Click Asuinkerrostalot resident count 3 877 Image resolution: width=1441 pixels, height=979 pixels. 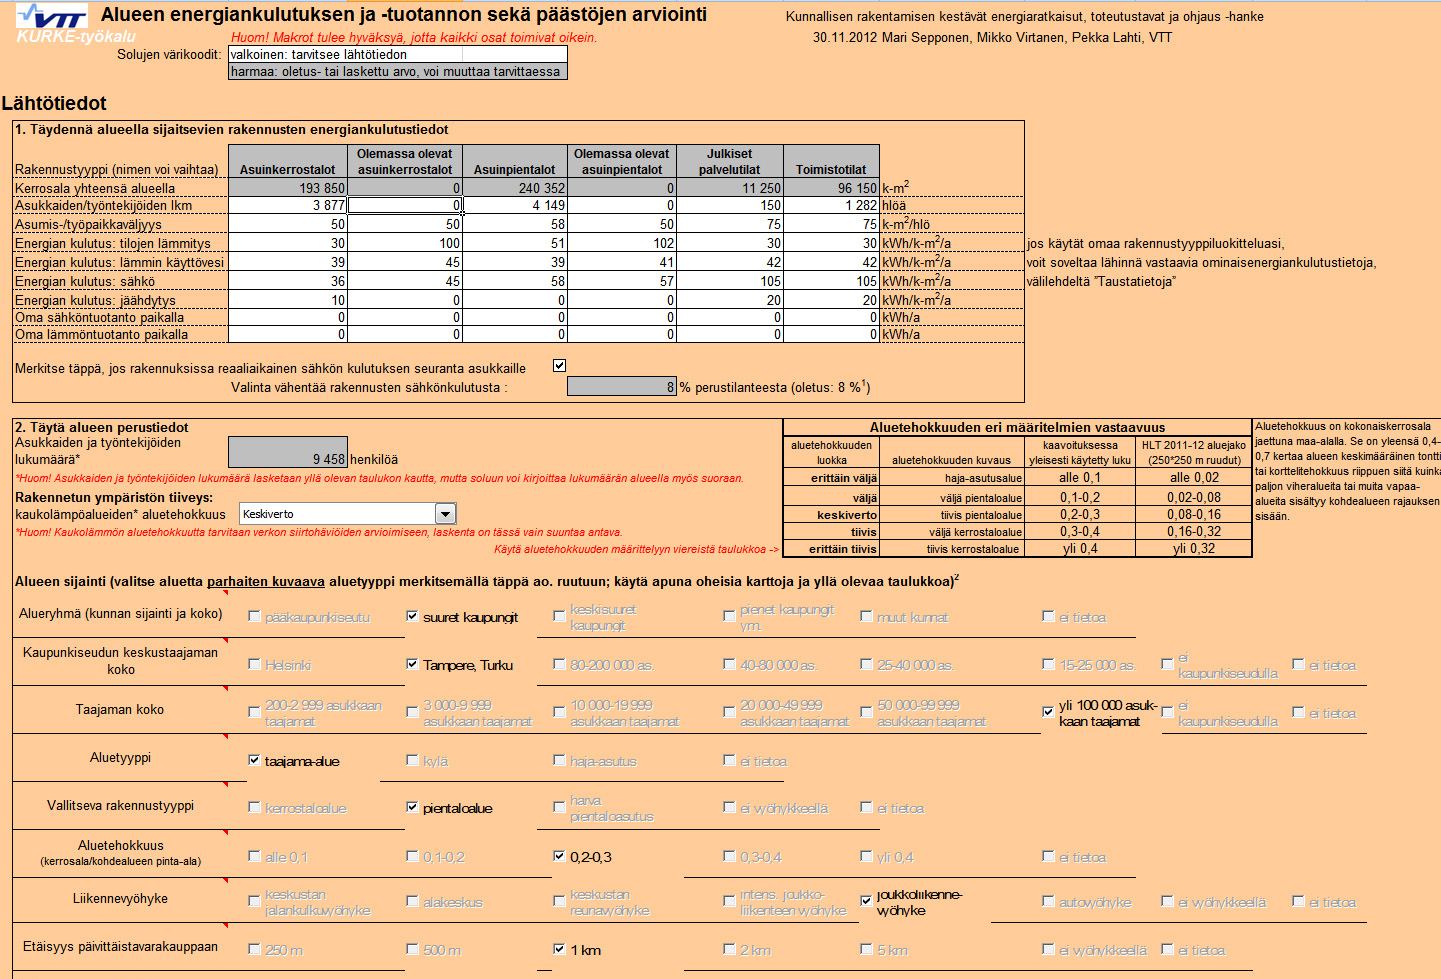[288, 205]
